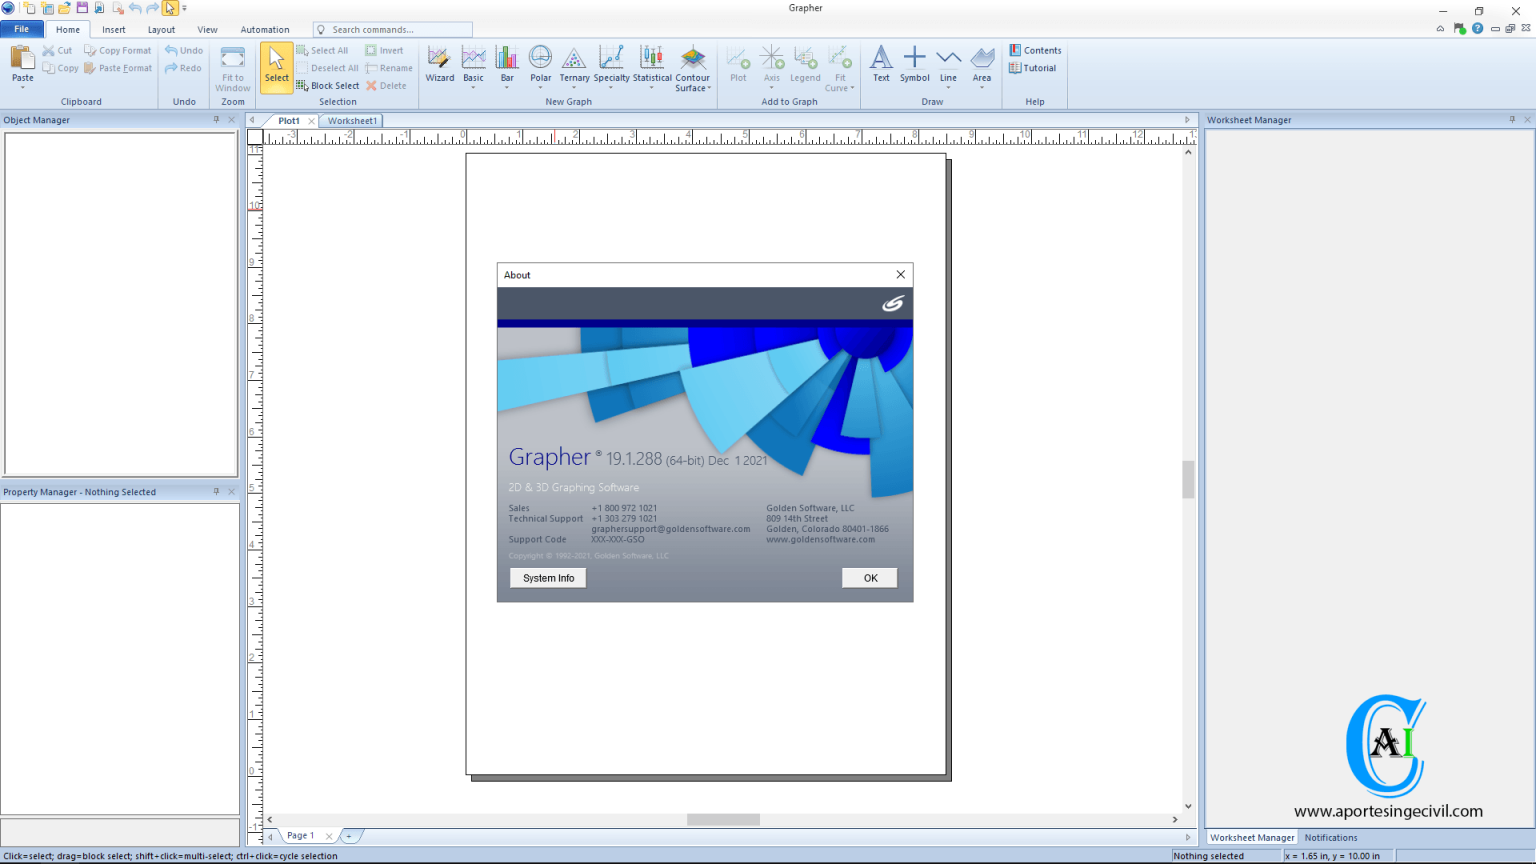Draw an Area shape
Viewport: 1536px width, 864px height.
pyautogui.click(x=982, y=65)
